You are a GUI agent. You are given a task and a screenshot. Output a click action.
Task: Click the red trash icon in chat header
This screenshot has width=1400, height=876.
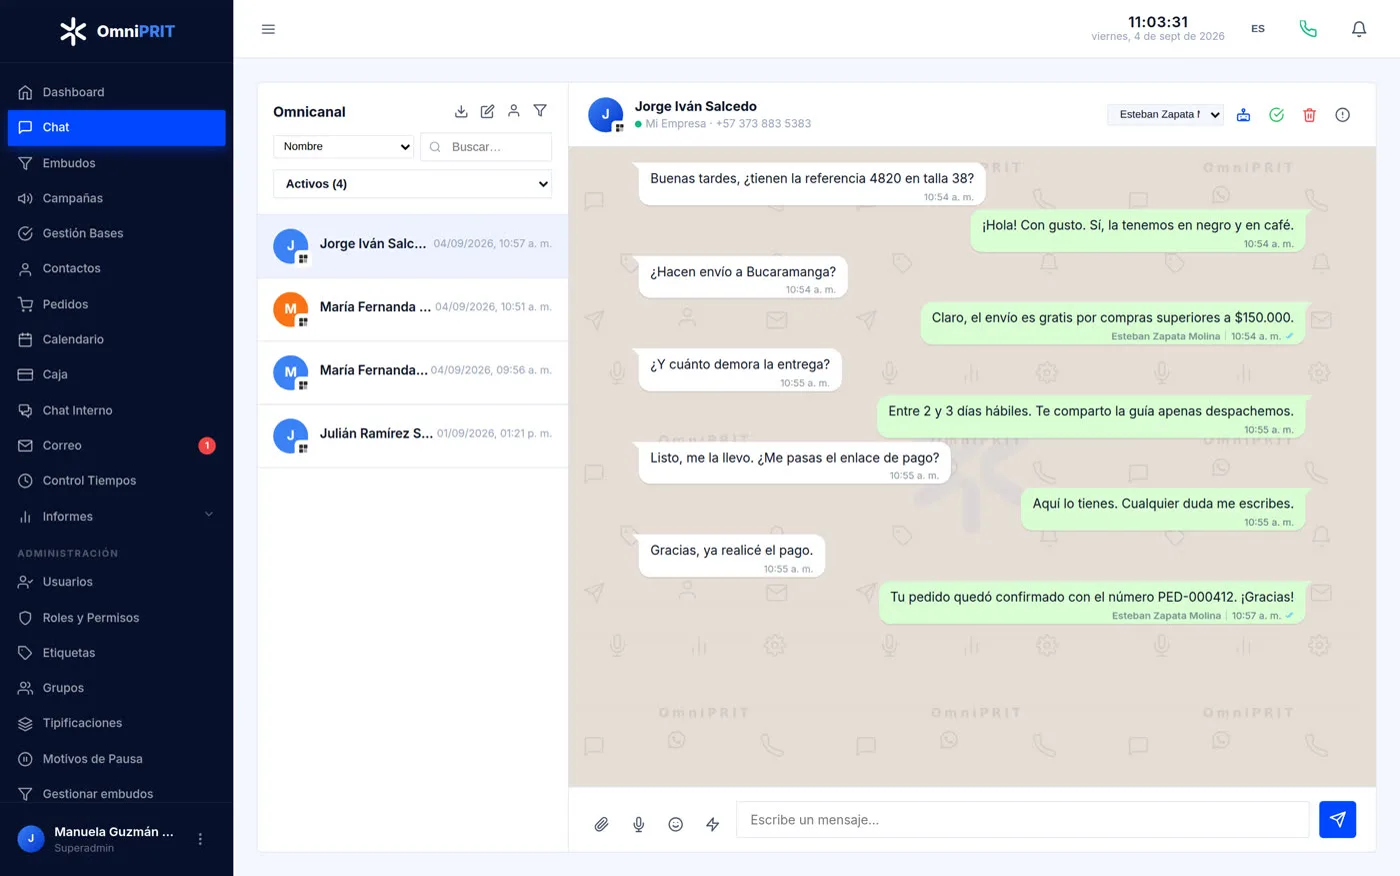[1309, 115]
